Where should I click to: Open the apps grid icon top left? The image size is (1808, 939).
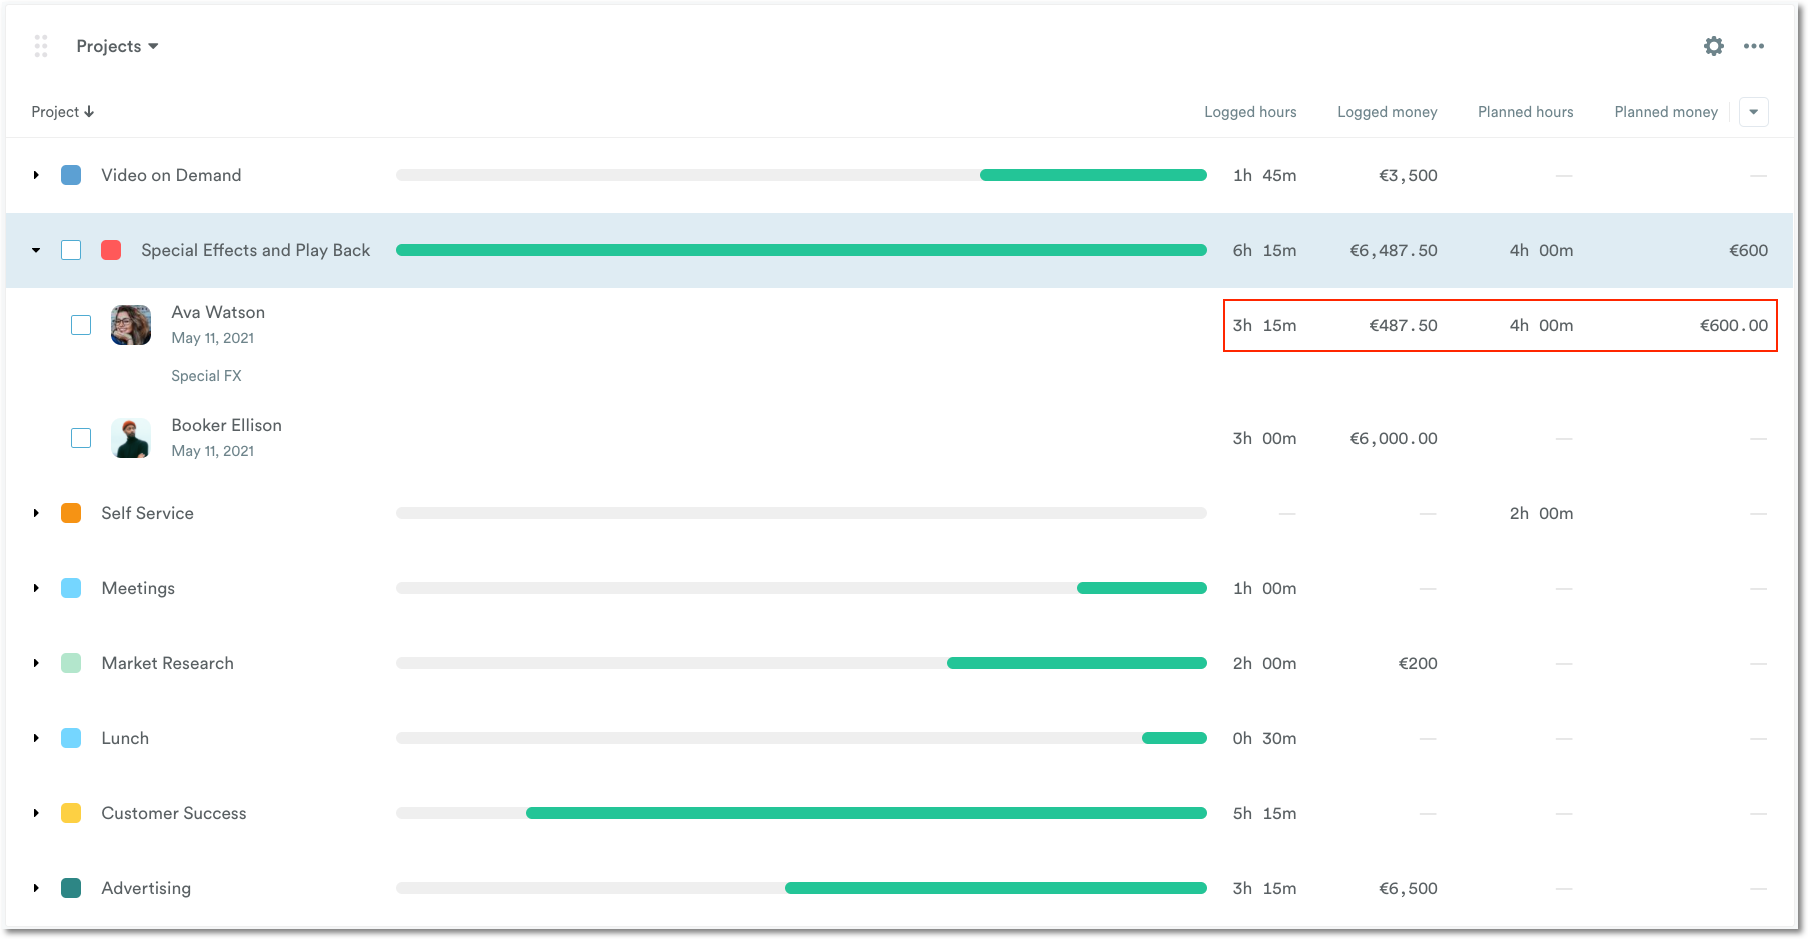pyautogui.click(x=41, y=46)
